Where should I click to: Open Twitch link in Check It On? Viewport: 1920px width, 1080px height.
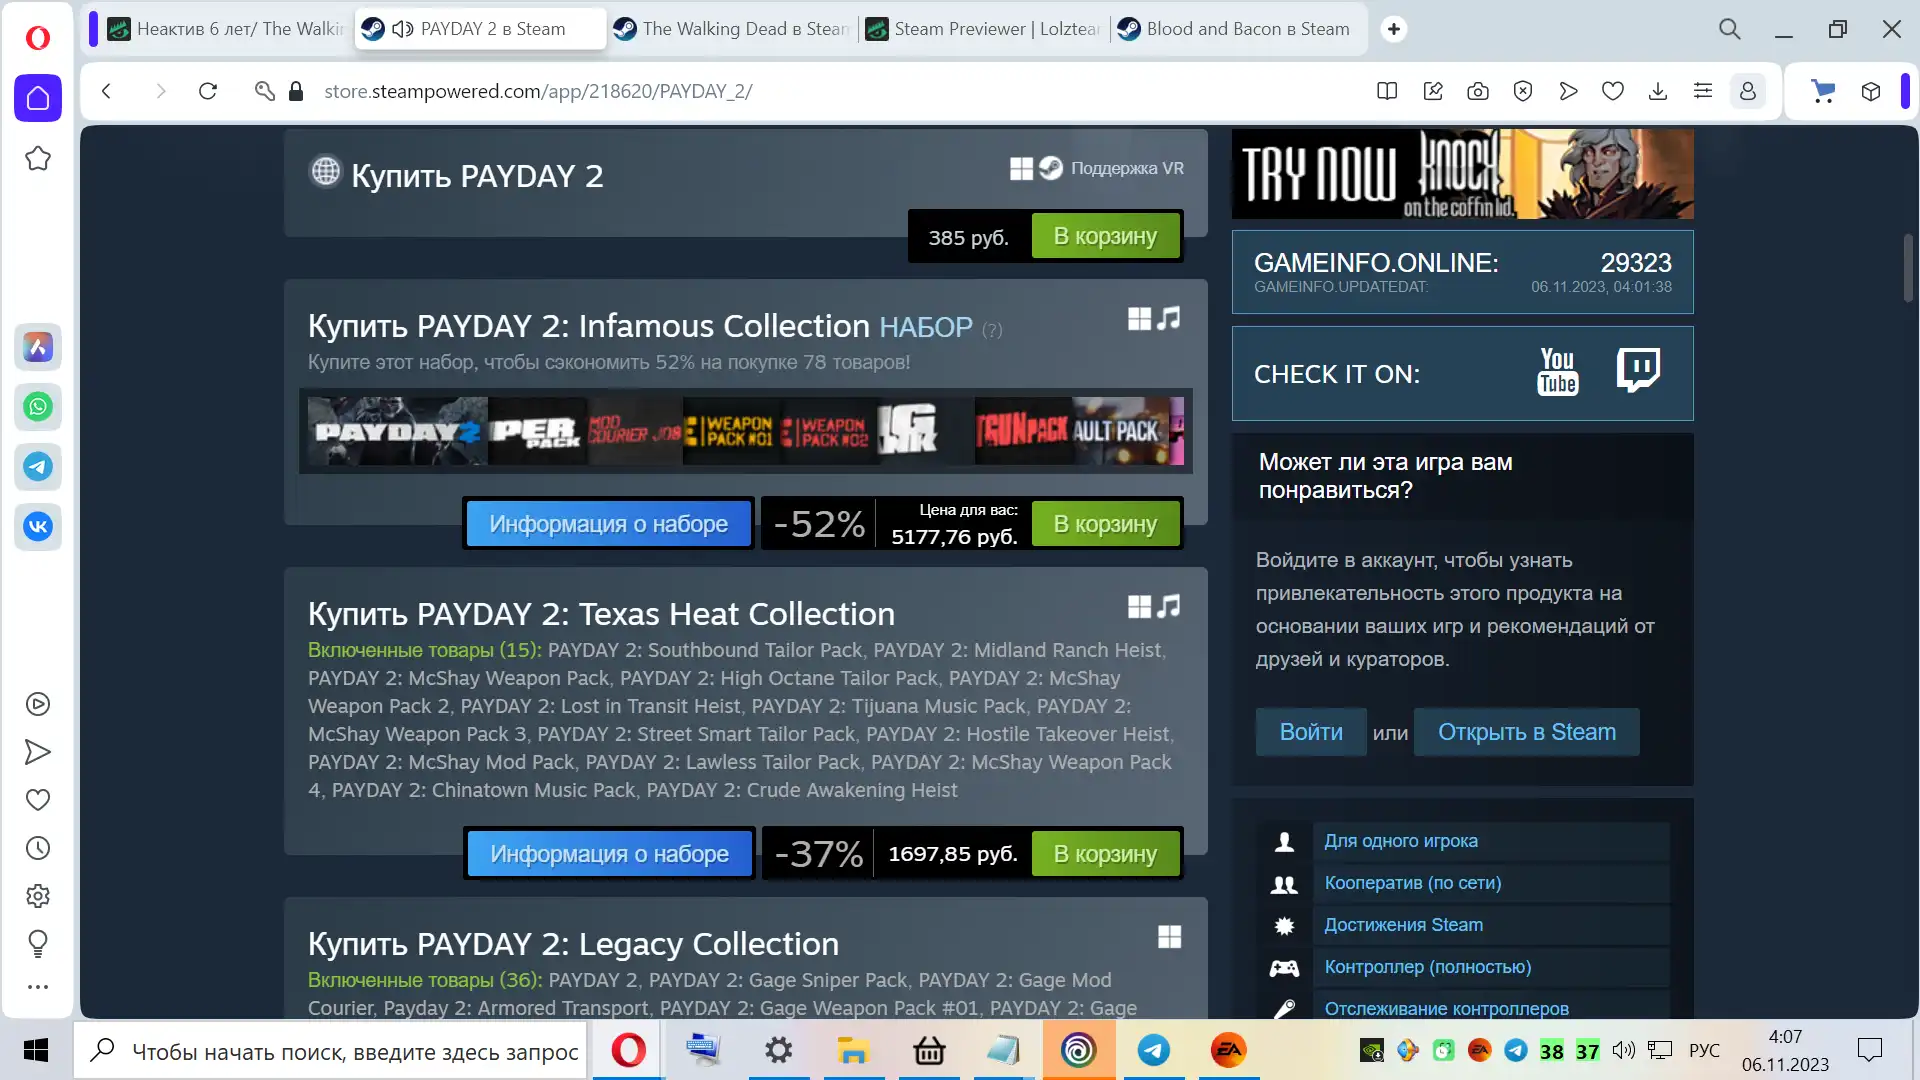click(1638, 371)
